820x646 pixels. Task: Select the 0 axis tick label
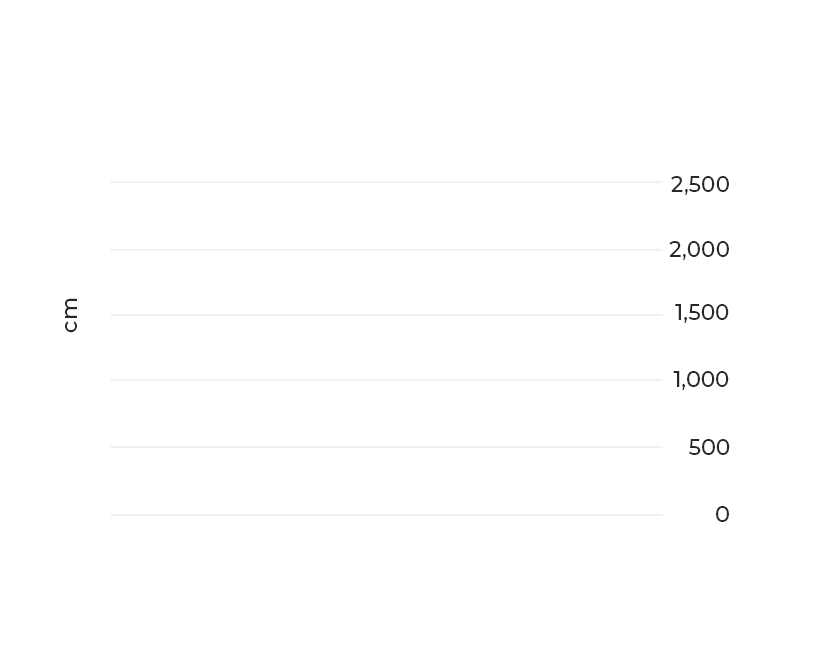(x=722, y=514)
